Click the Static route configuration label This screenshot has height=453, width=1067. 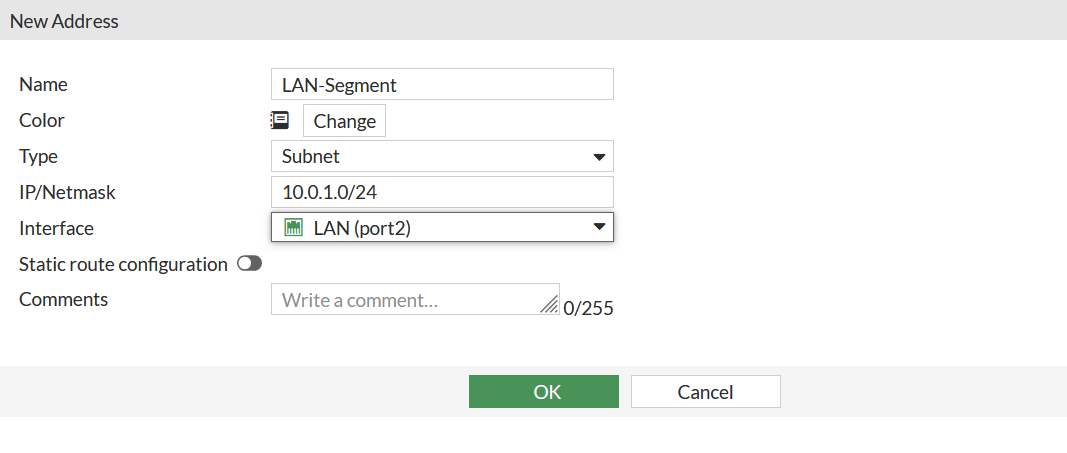pyautogui.click(x=123, y=264)
